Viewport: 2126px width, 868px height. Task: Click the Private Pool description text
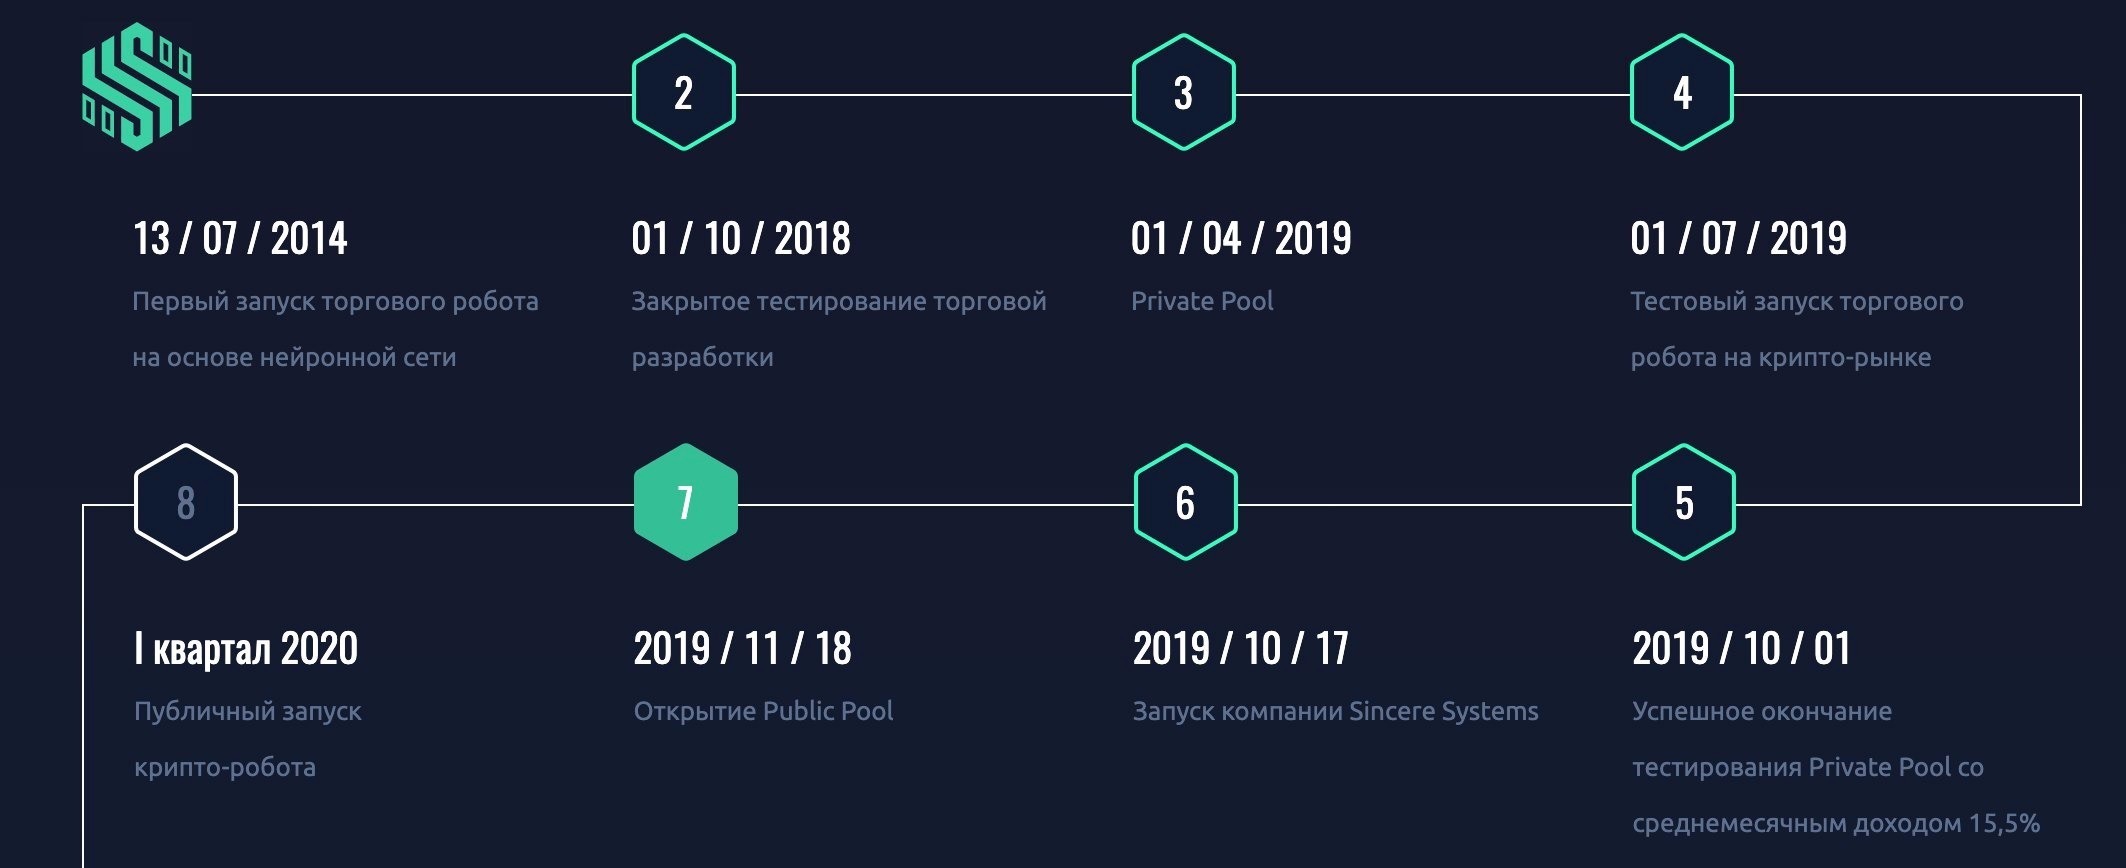pos(1202,301)
